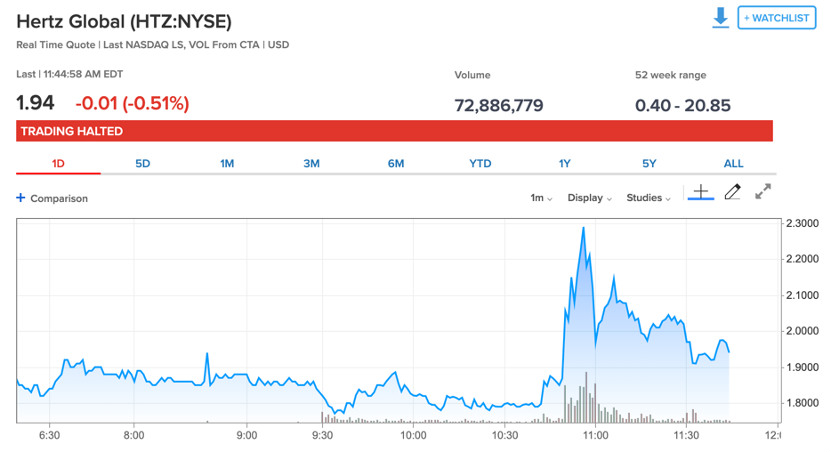The image size is (830, 452).
Task: Click the 11:44:58 AM EDT timestamp
Action: pos(83,74)
